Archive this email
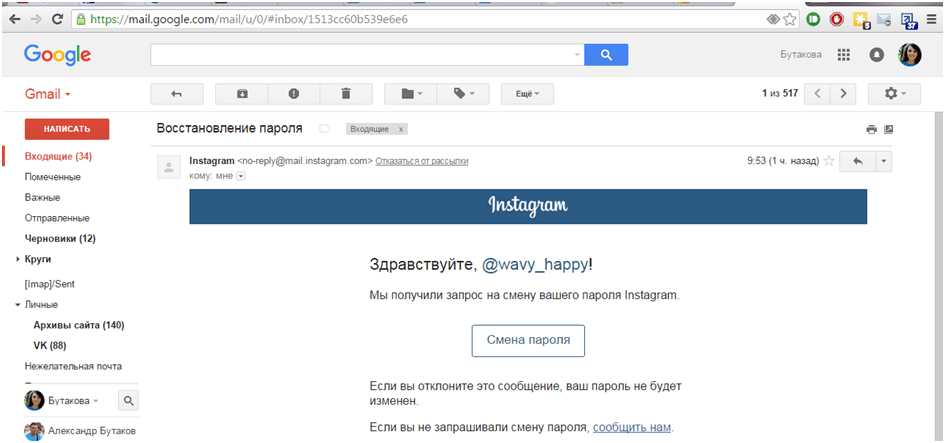This screenshot has width=945, height=443. [x=242, y=94]
